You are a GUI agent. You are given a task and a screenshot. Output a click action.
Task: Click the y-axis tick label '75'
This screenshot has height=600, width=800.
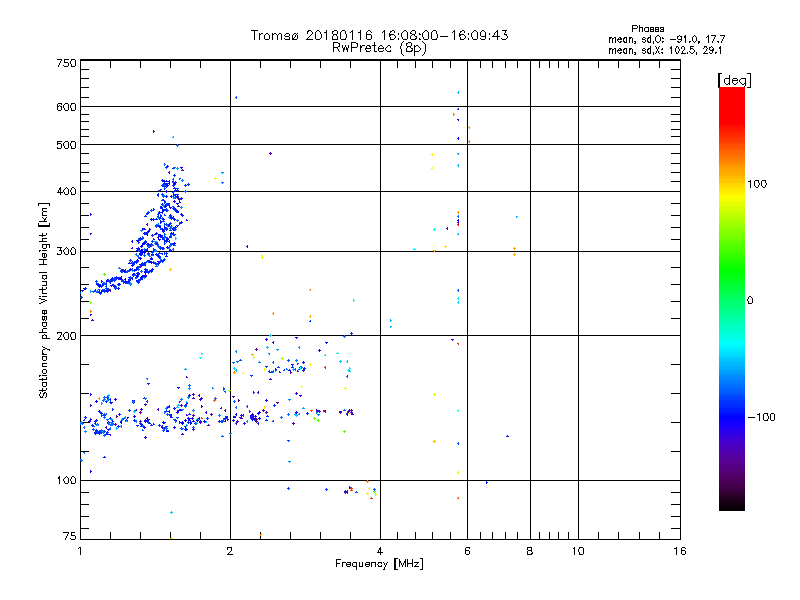click(x=70, y=536)
